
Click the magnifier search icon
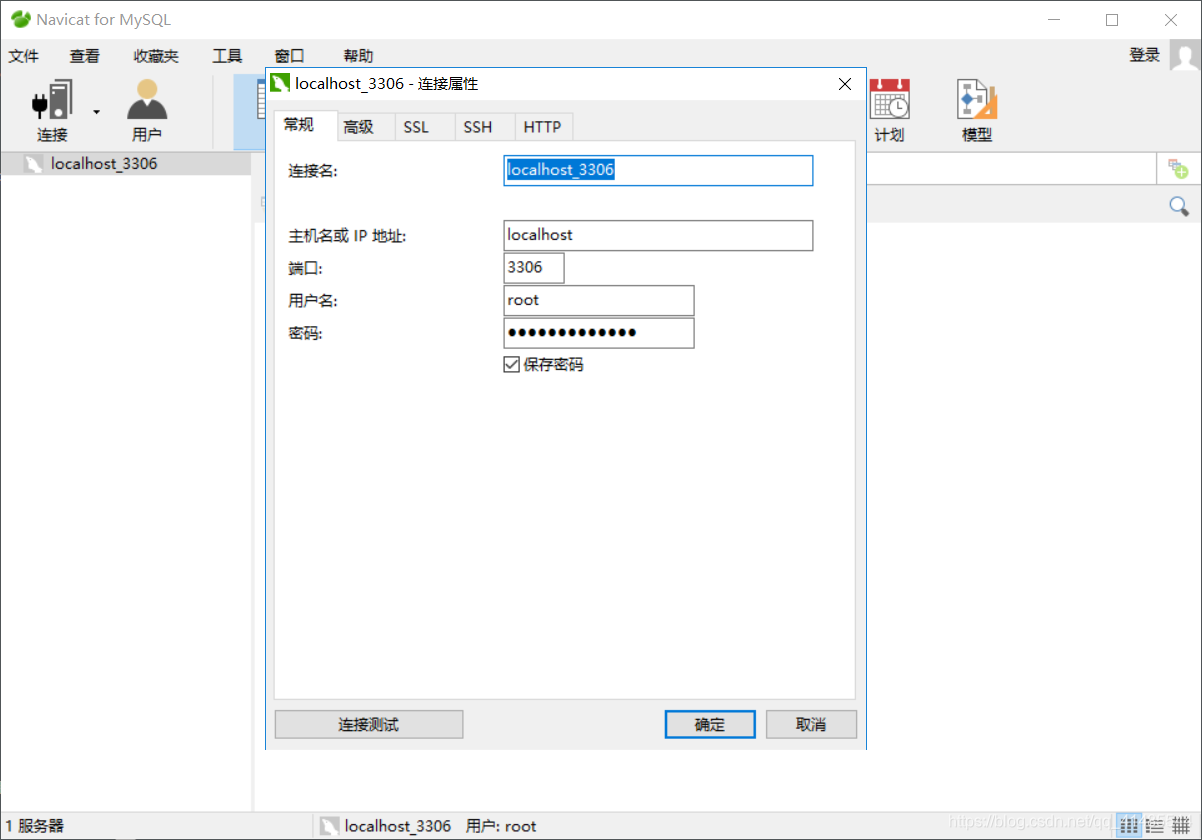(x=1179, y=206)
